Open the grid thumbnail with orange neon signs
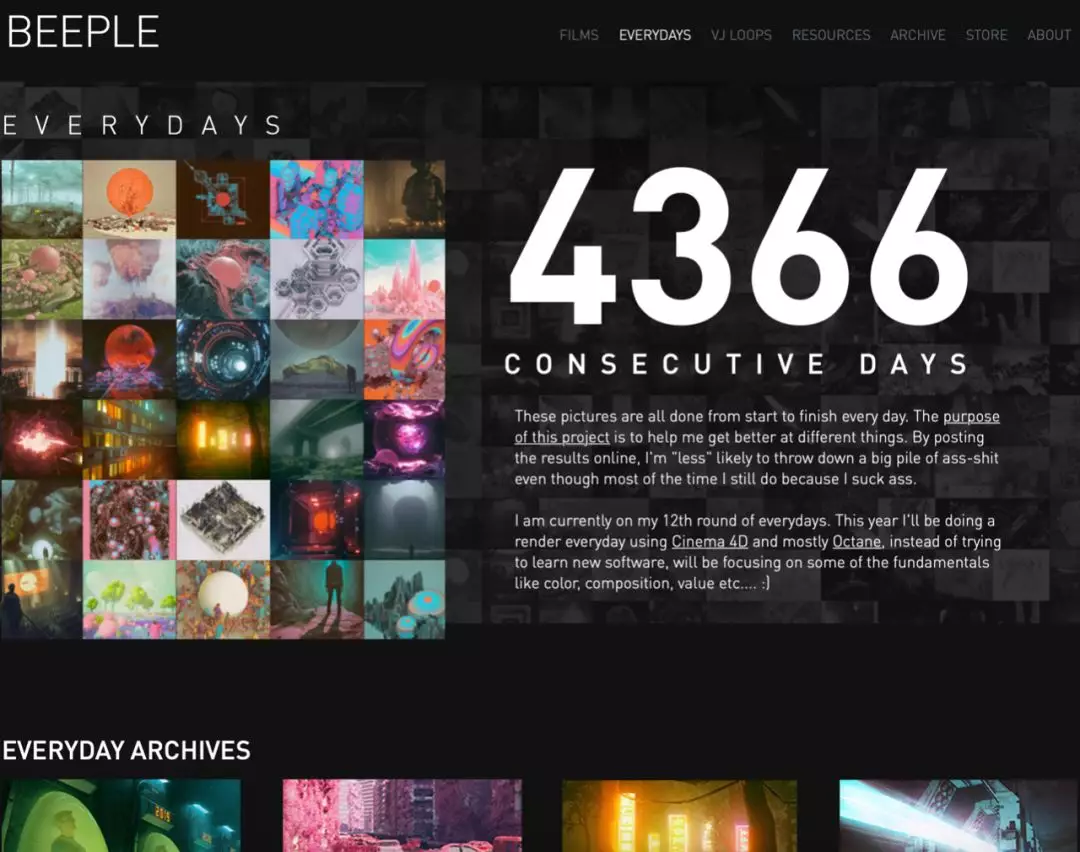 tap(223, 439)
